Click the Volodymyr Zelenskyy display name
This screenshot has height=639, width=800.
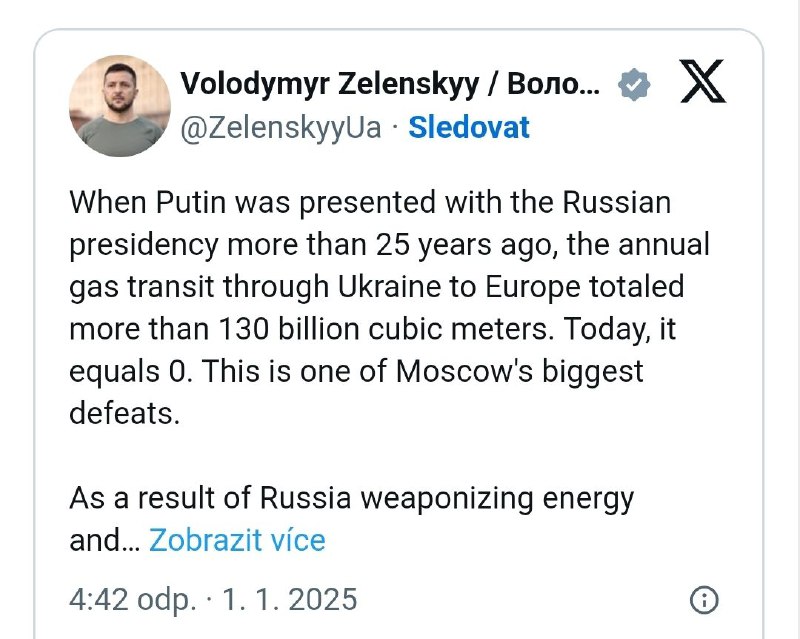[390, 85]
